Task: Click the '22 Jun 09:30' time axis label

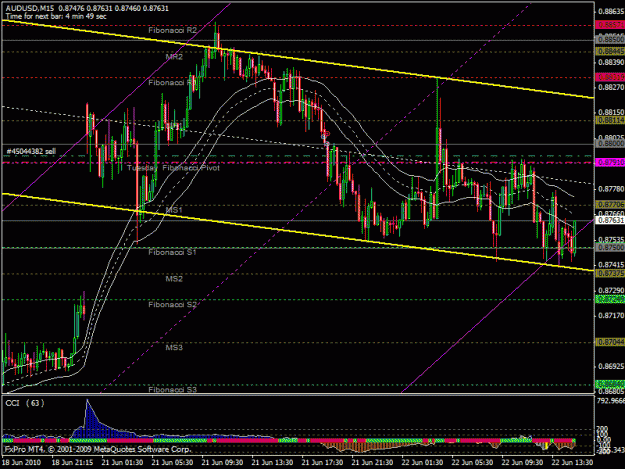Action: [522, 462]
